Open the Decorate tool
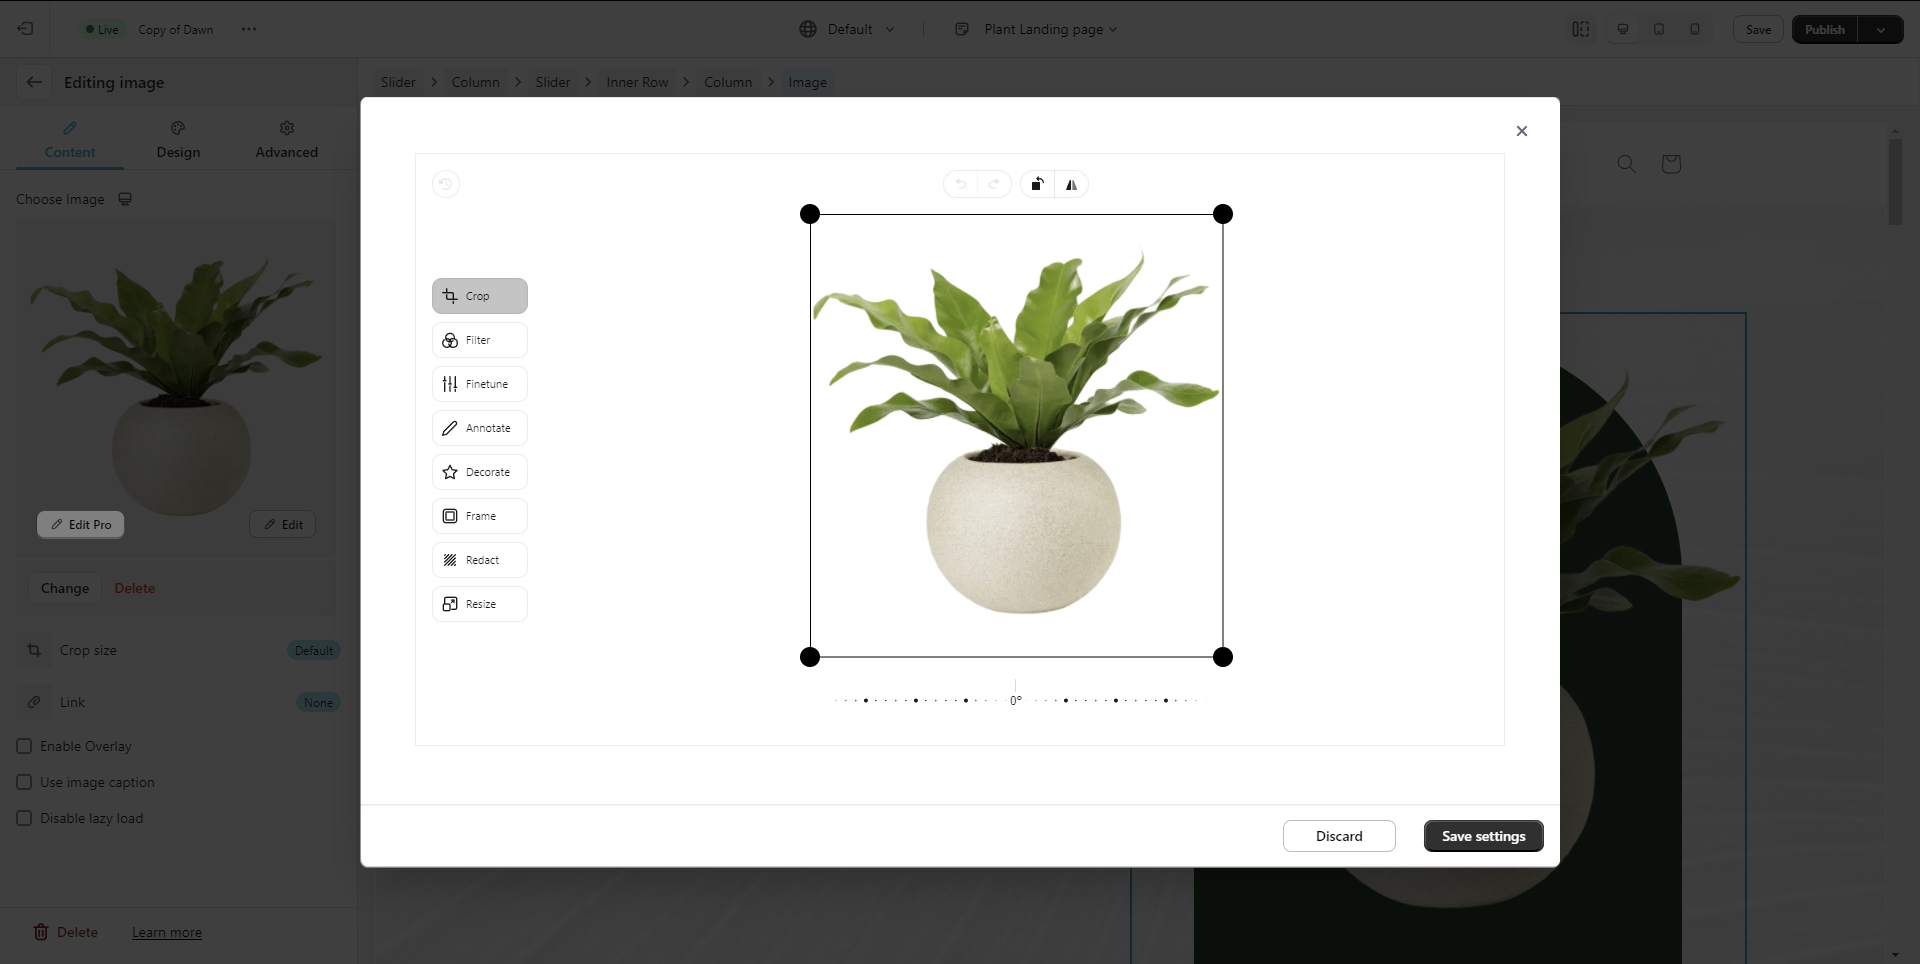Viewport: 1920px width, 964px height. [x=479, y=472]
